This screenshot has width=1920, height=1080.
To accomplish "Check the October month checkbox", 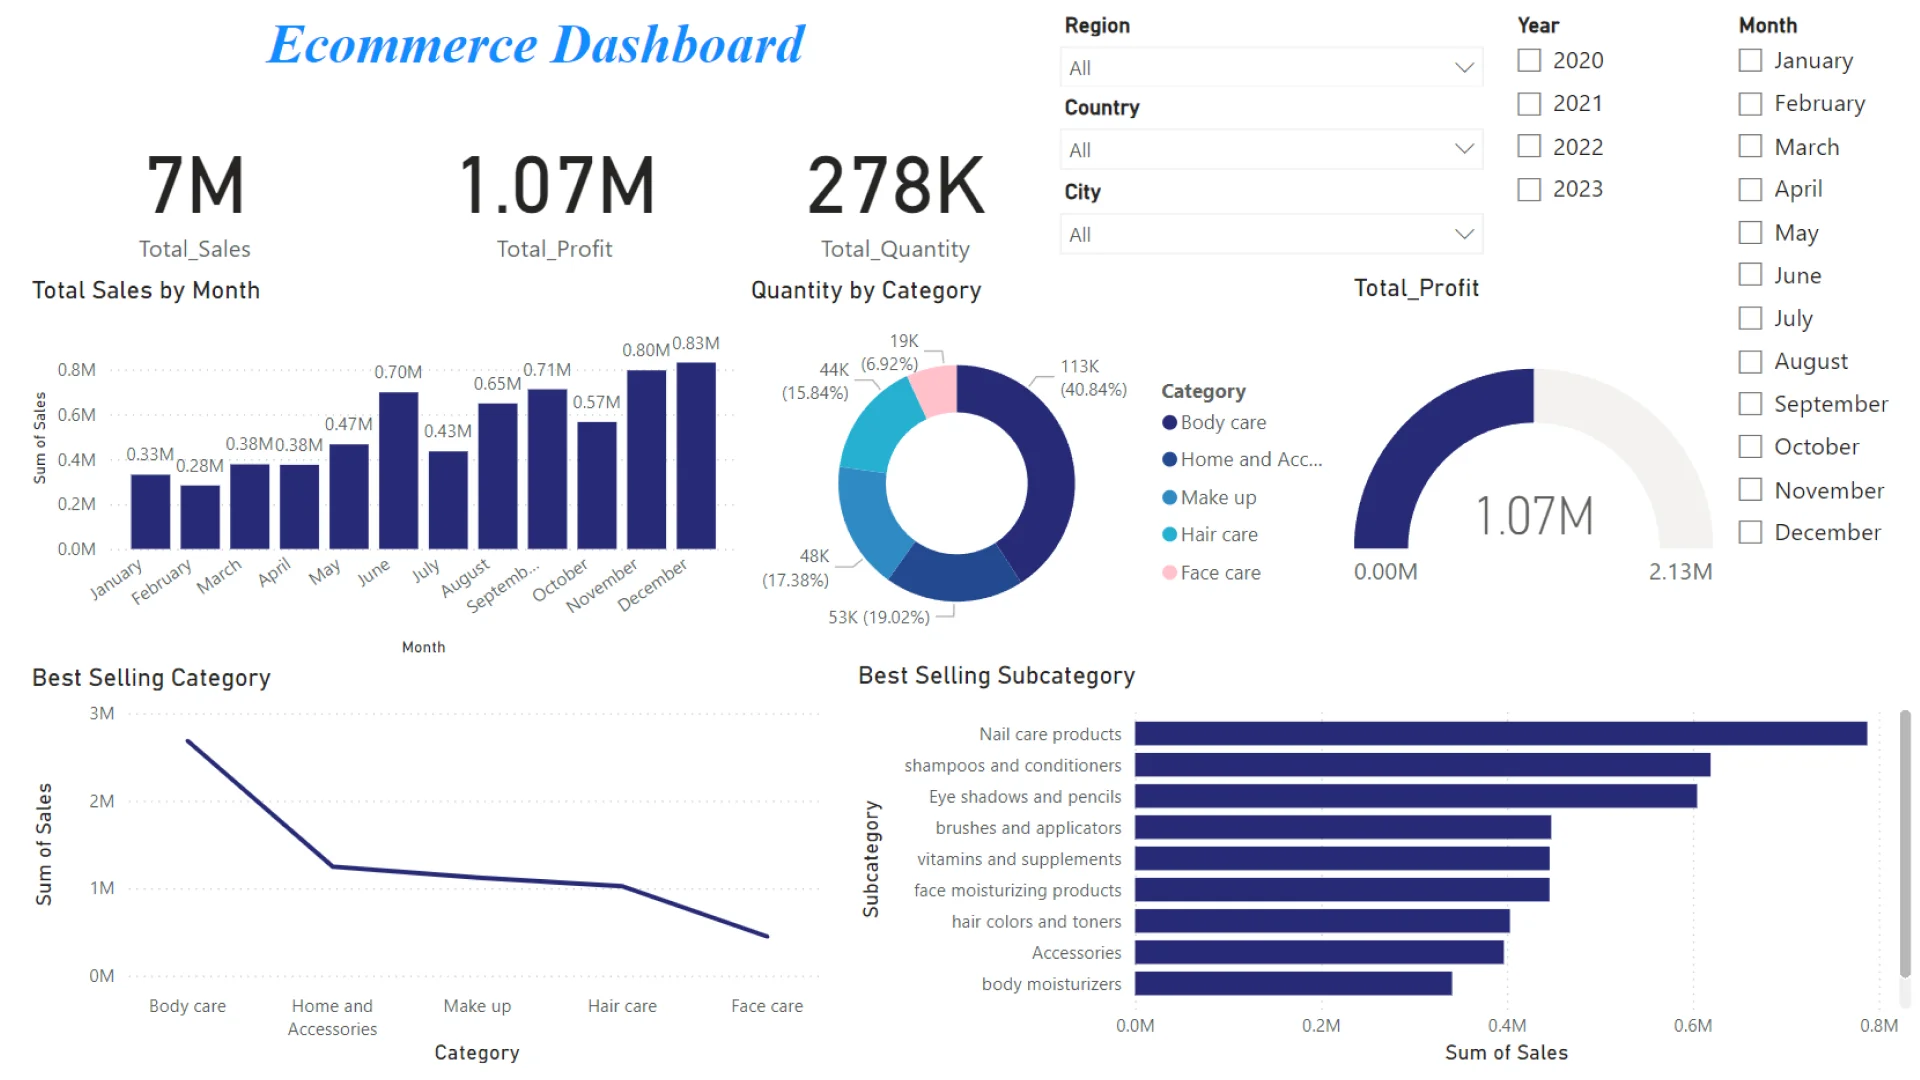I will coord(1750,446).
